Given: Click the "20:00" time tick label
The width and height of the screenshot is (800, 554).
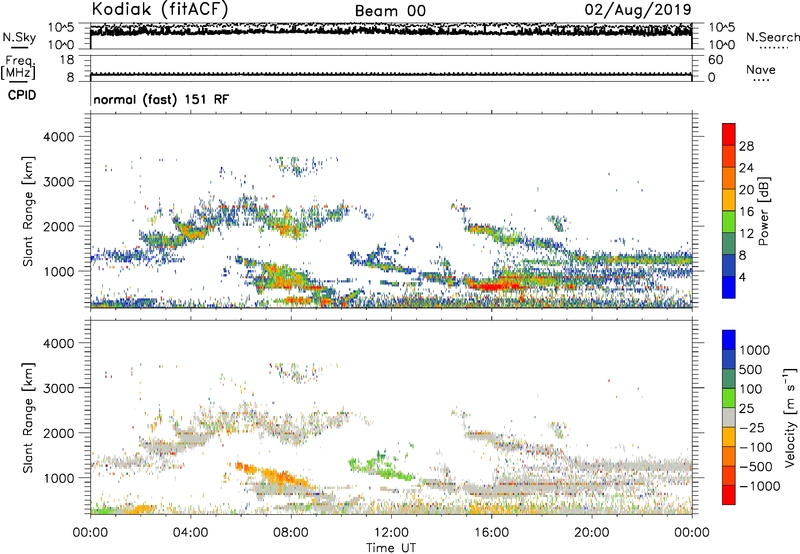Looking at the screenshot, I should [x=592, y=533].
